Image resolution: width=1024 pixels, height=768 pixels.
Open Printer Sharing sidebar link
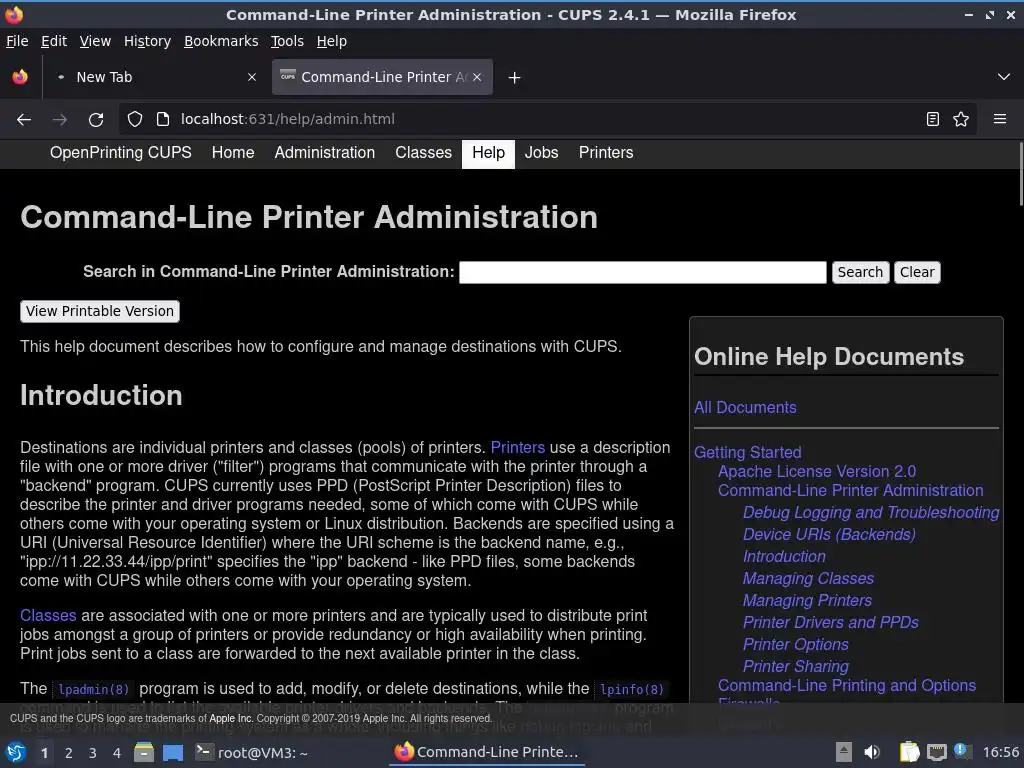coord(796,667)
